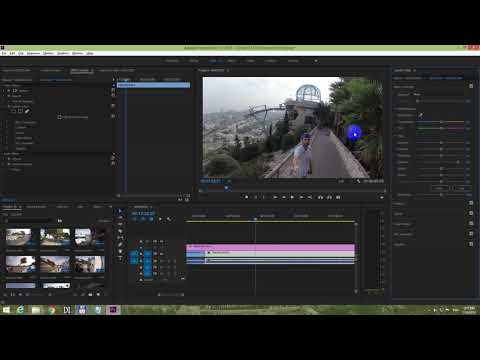The image size is (480, 360).
Task: Reset the Motion effect parameters
Action: [x=113, y=90]
